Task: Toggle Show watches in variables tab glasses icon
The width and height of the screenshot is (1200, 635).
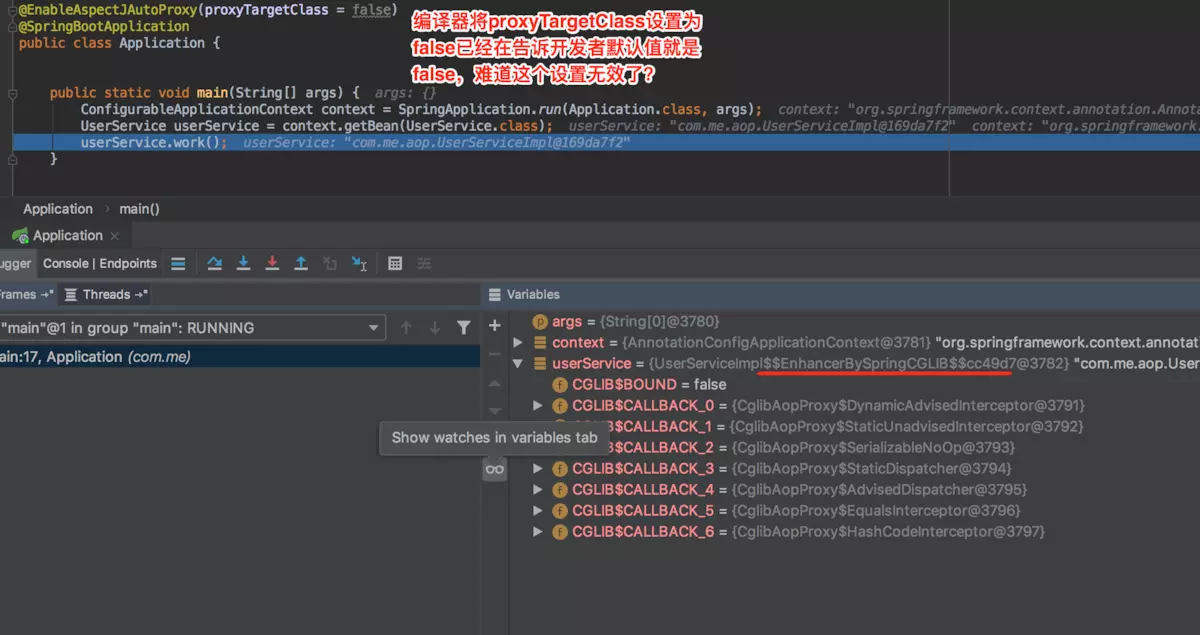Action: [494, 468]
